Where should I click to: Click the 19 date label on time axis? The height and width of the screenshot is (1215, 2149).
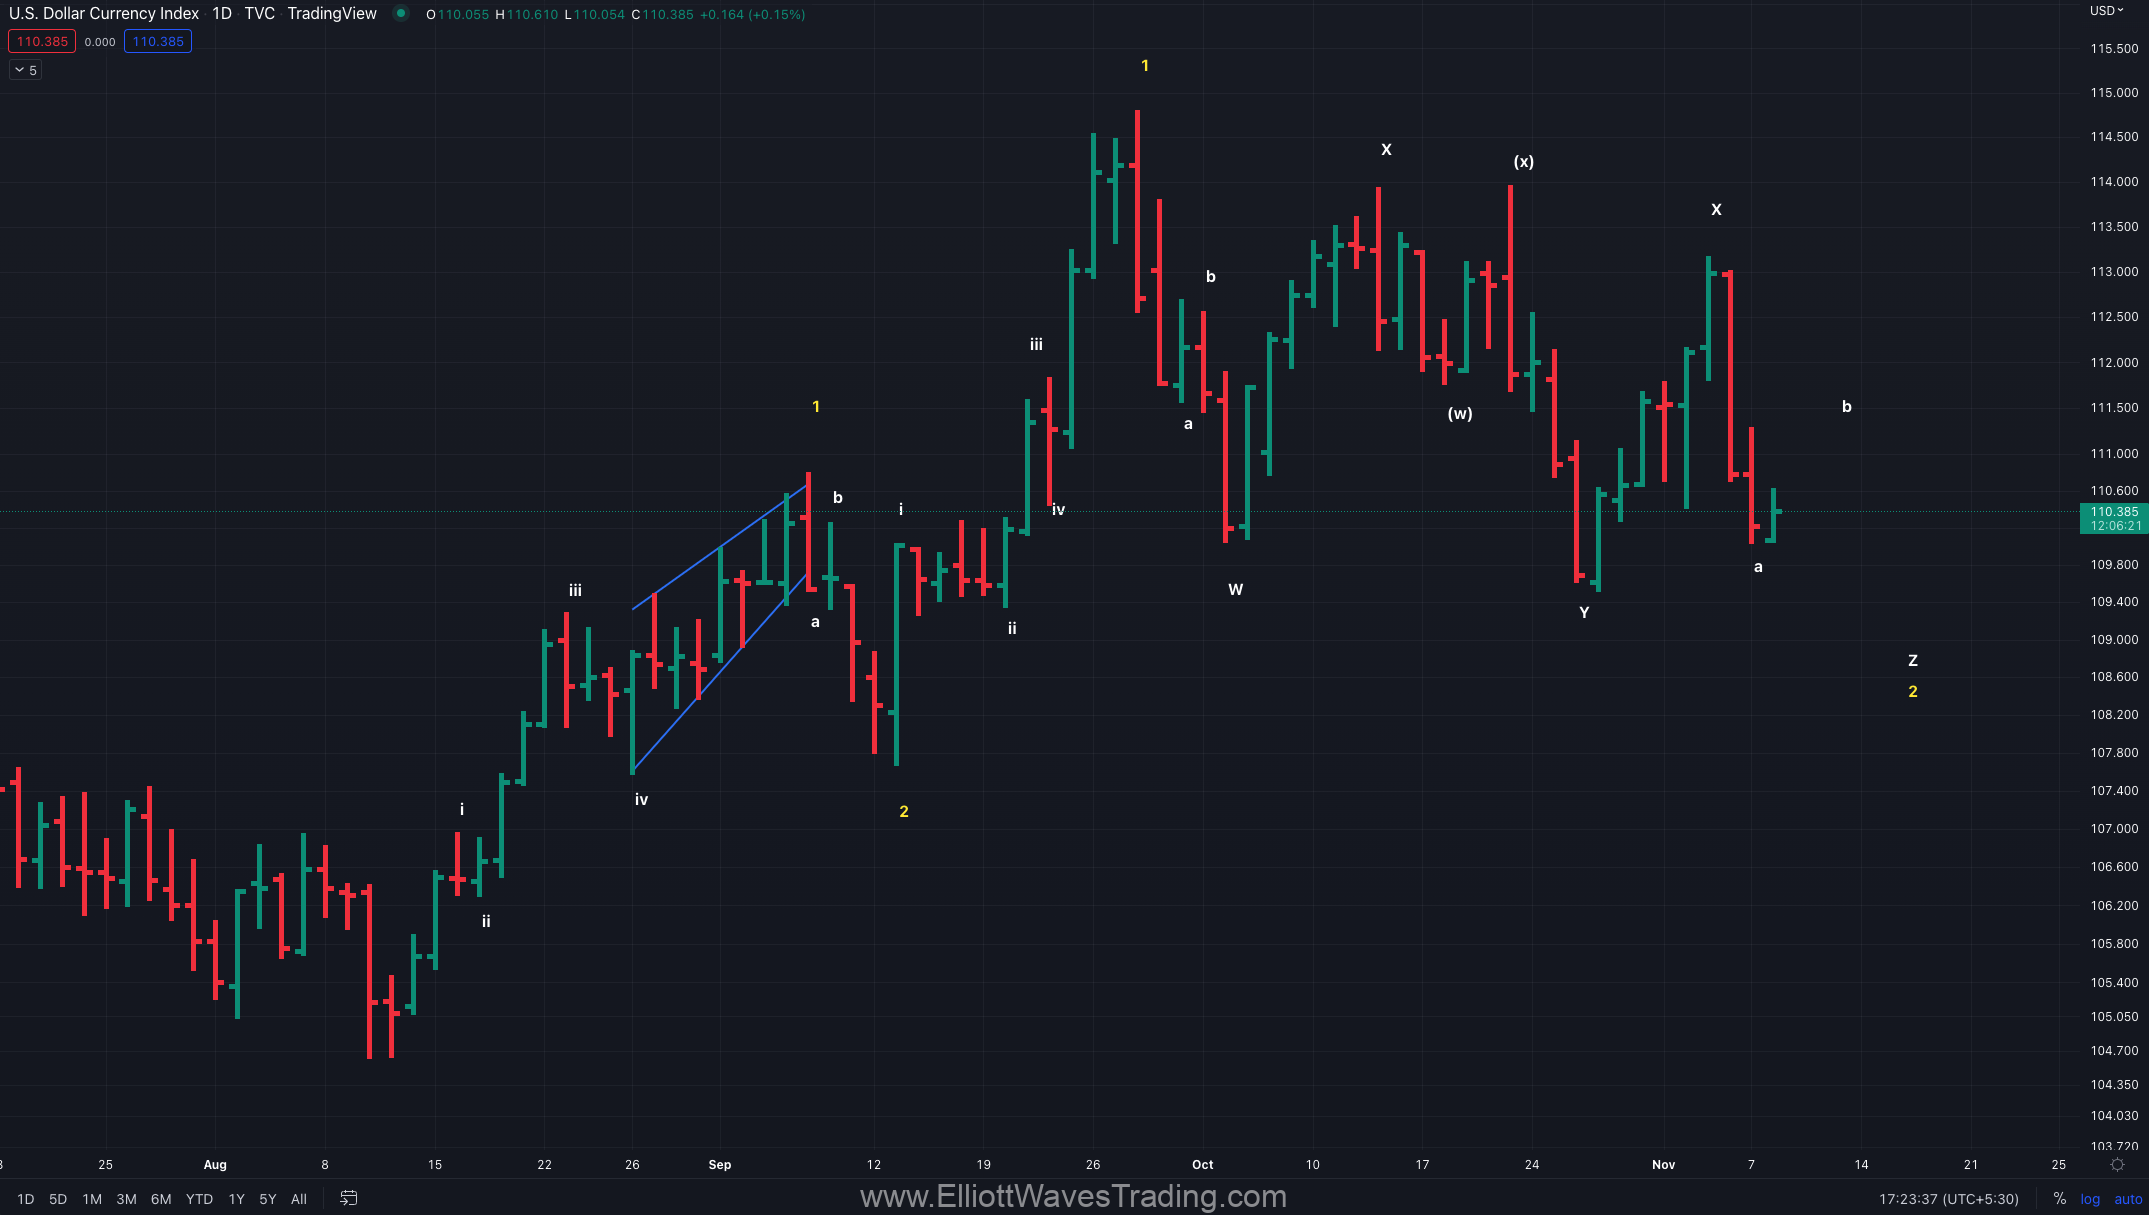(x=984, y=1165)
